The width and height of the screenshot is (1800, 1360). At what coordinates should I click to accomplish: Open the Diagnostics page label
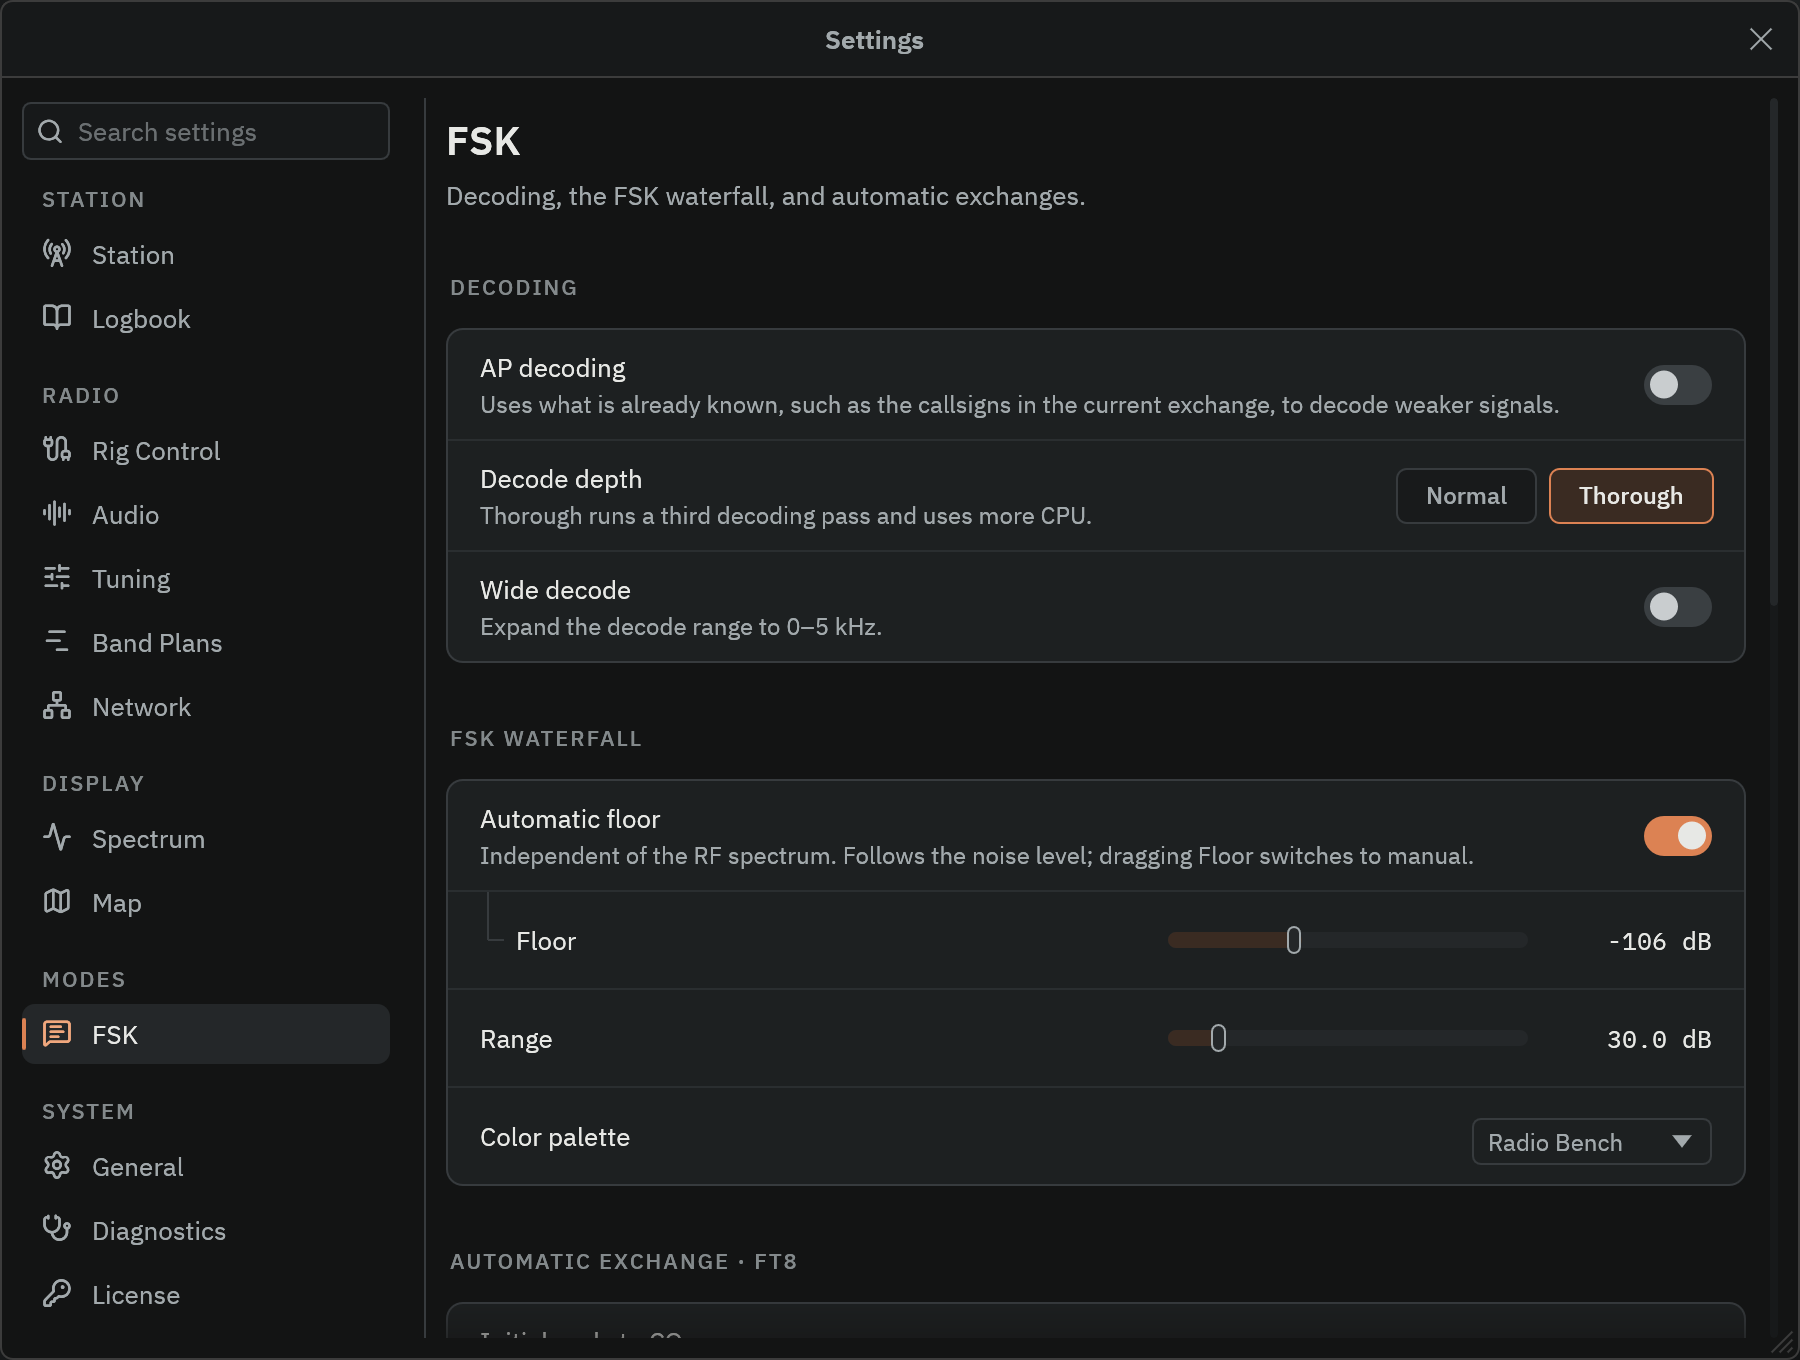pos(159,1231)
